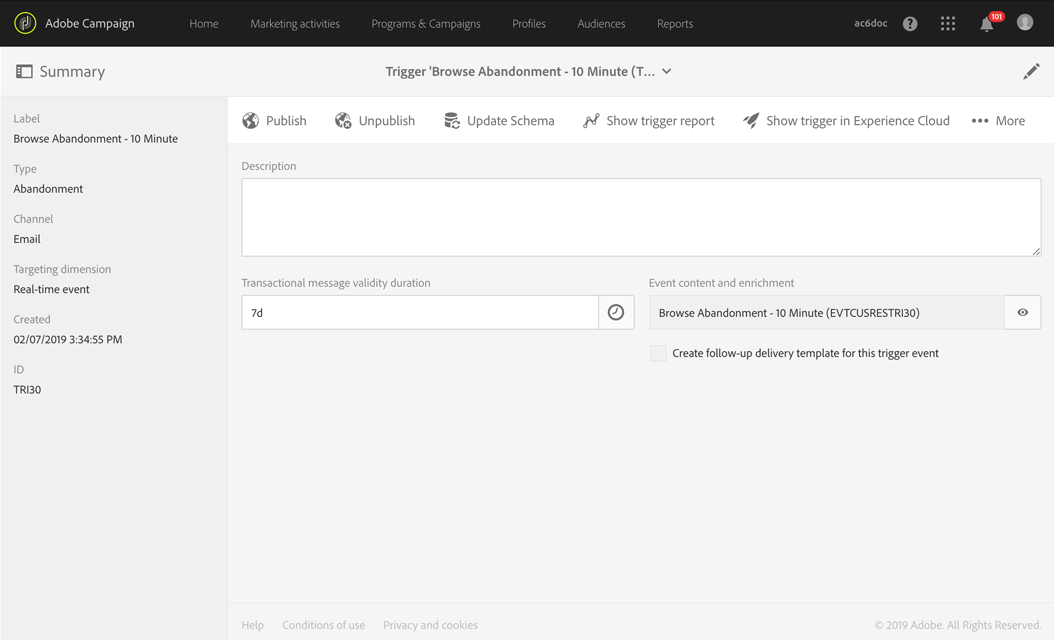This screenshot has height=640, width=1054.
Task: Click the Adobe Campaign logo icon
Action: (x=25, y=23)
